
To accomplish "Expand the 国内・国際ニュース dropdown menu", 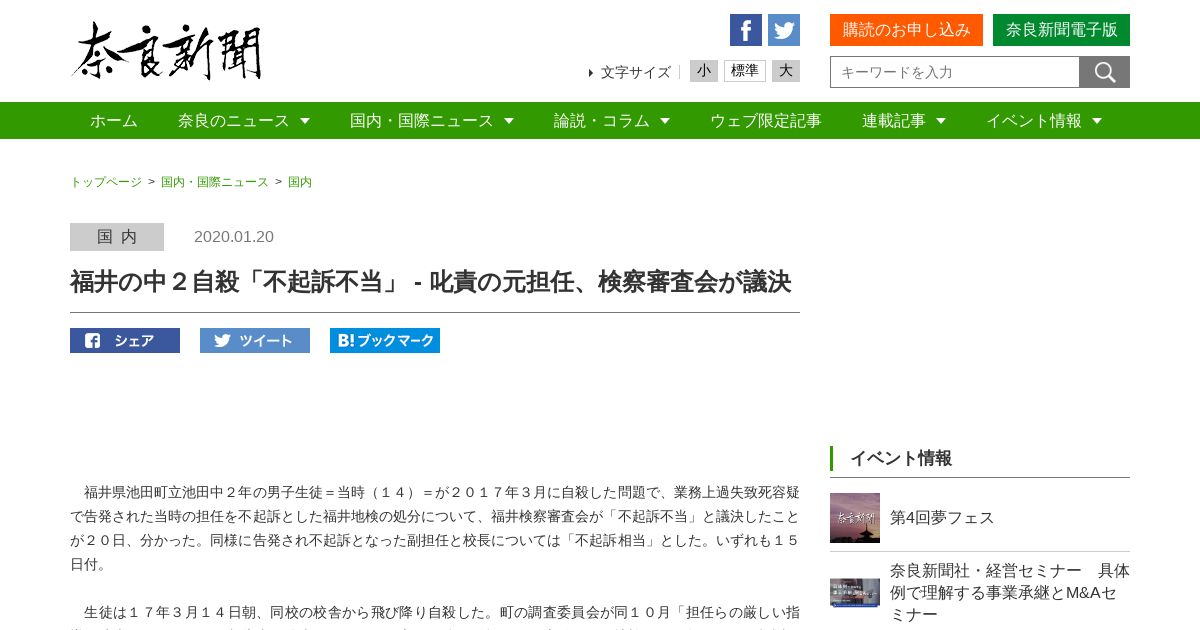I will pyautogui.click(x=432, y=120).
